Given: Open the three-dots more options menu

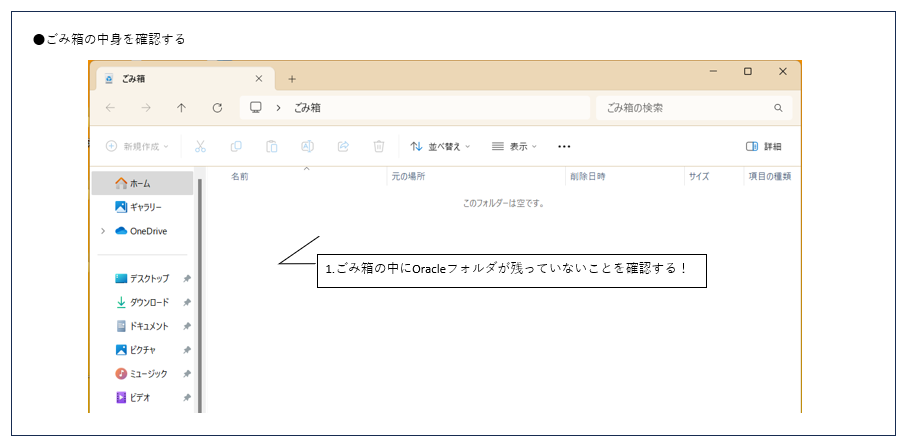Looking at the screenshot, I should coord(565,147).
